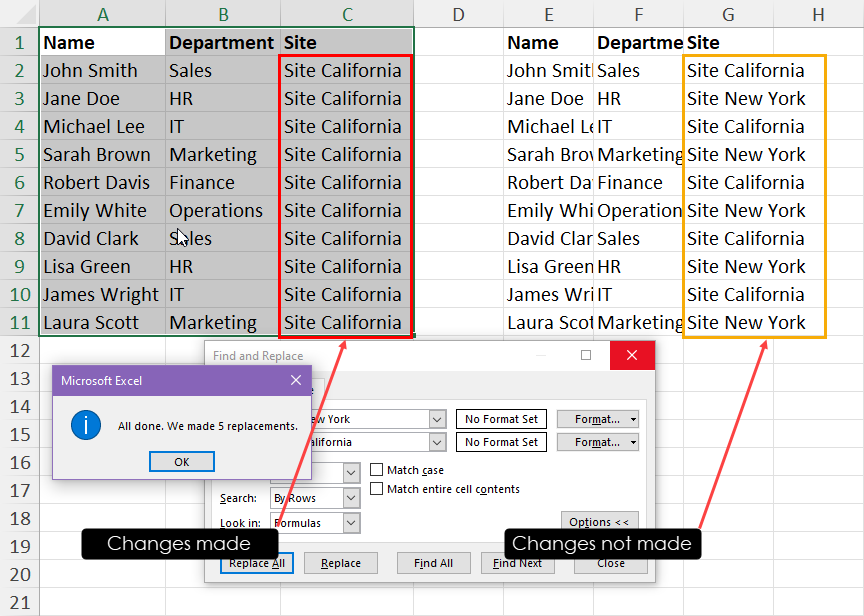
Task: Select column C header
Action: (347, 14)
